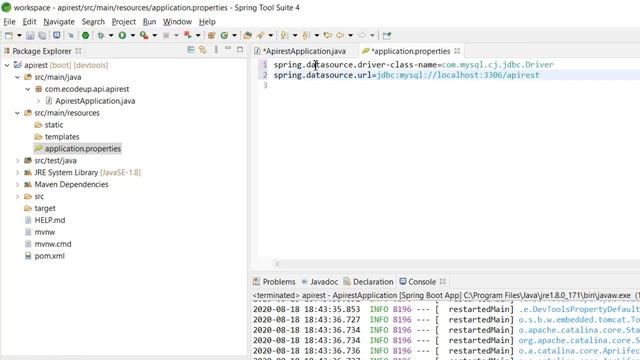640x360 pixels.
Task: Collapse the com.ecodeup.api.apirest package
Action: coord(27,89)
